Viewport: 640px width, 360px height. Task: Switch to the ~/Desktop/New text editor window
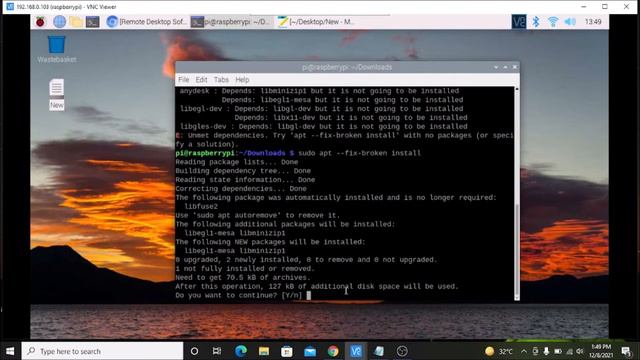click(316, 22)
